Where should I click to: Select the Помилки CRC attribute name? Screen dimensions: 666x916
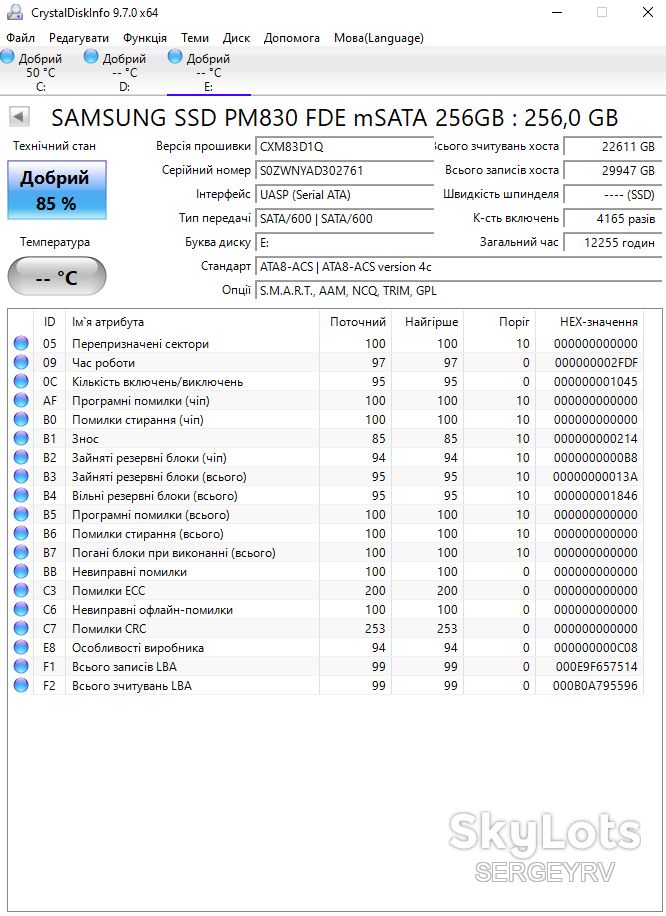coord(109,629)
